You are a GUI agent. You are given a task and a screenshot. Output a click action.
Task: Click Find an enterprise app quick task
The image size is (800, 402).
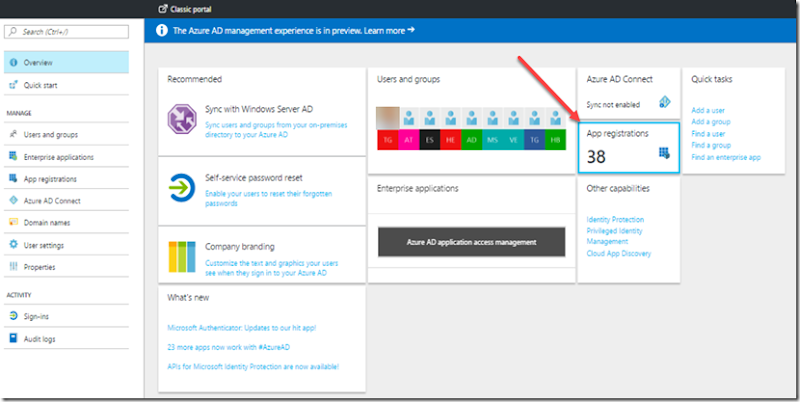click(x=726, y=157)
